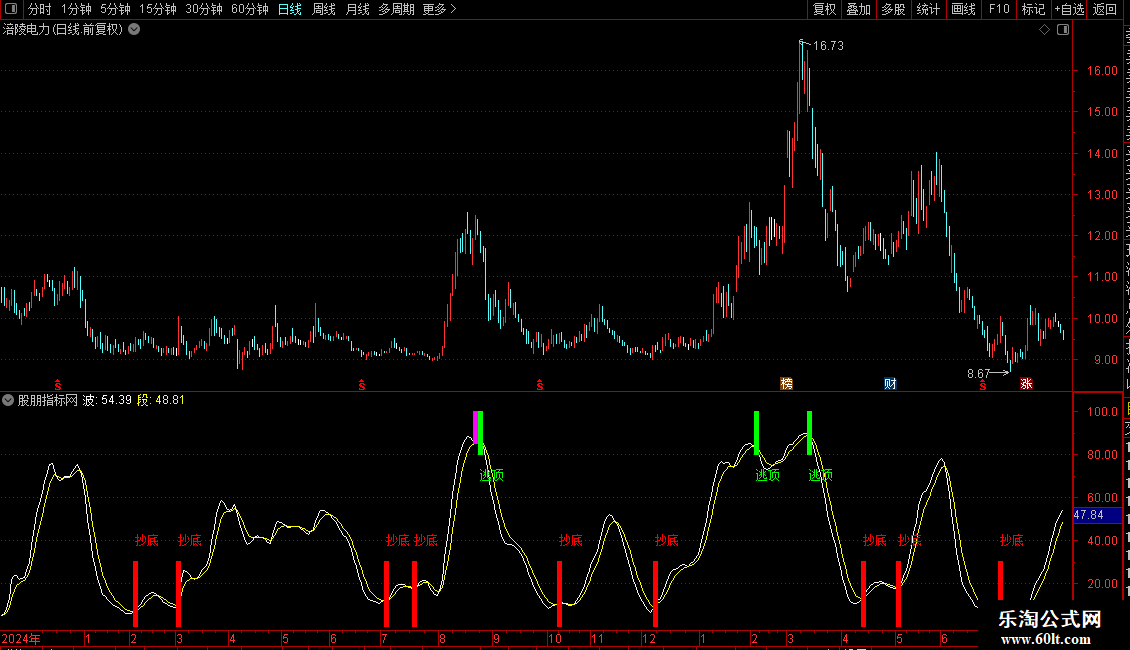Click the 标记 mark button

point(1033,9)
